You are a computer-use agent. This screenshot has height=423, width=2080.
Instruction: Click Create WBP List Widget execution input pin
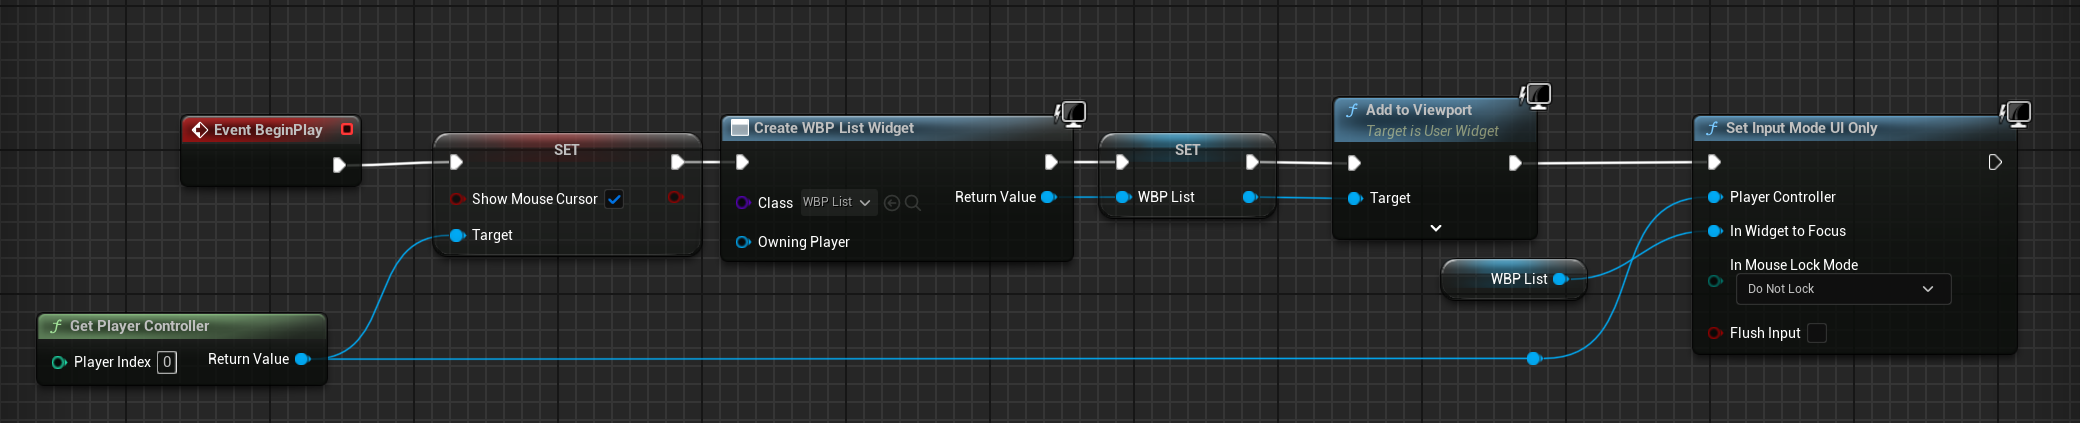[742, 162]
